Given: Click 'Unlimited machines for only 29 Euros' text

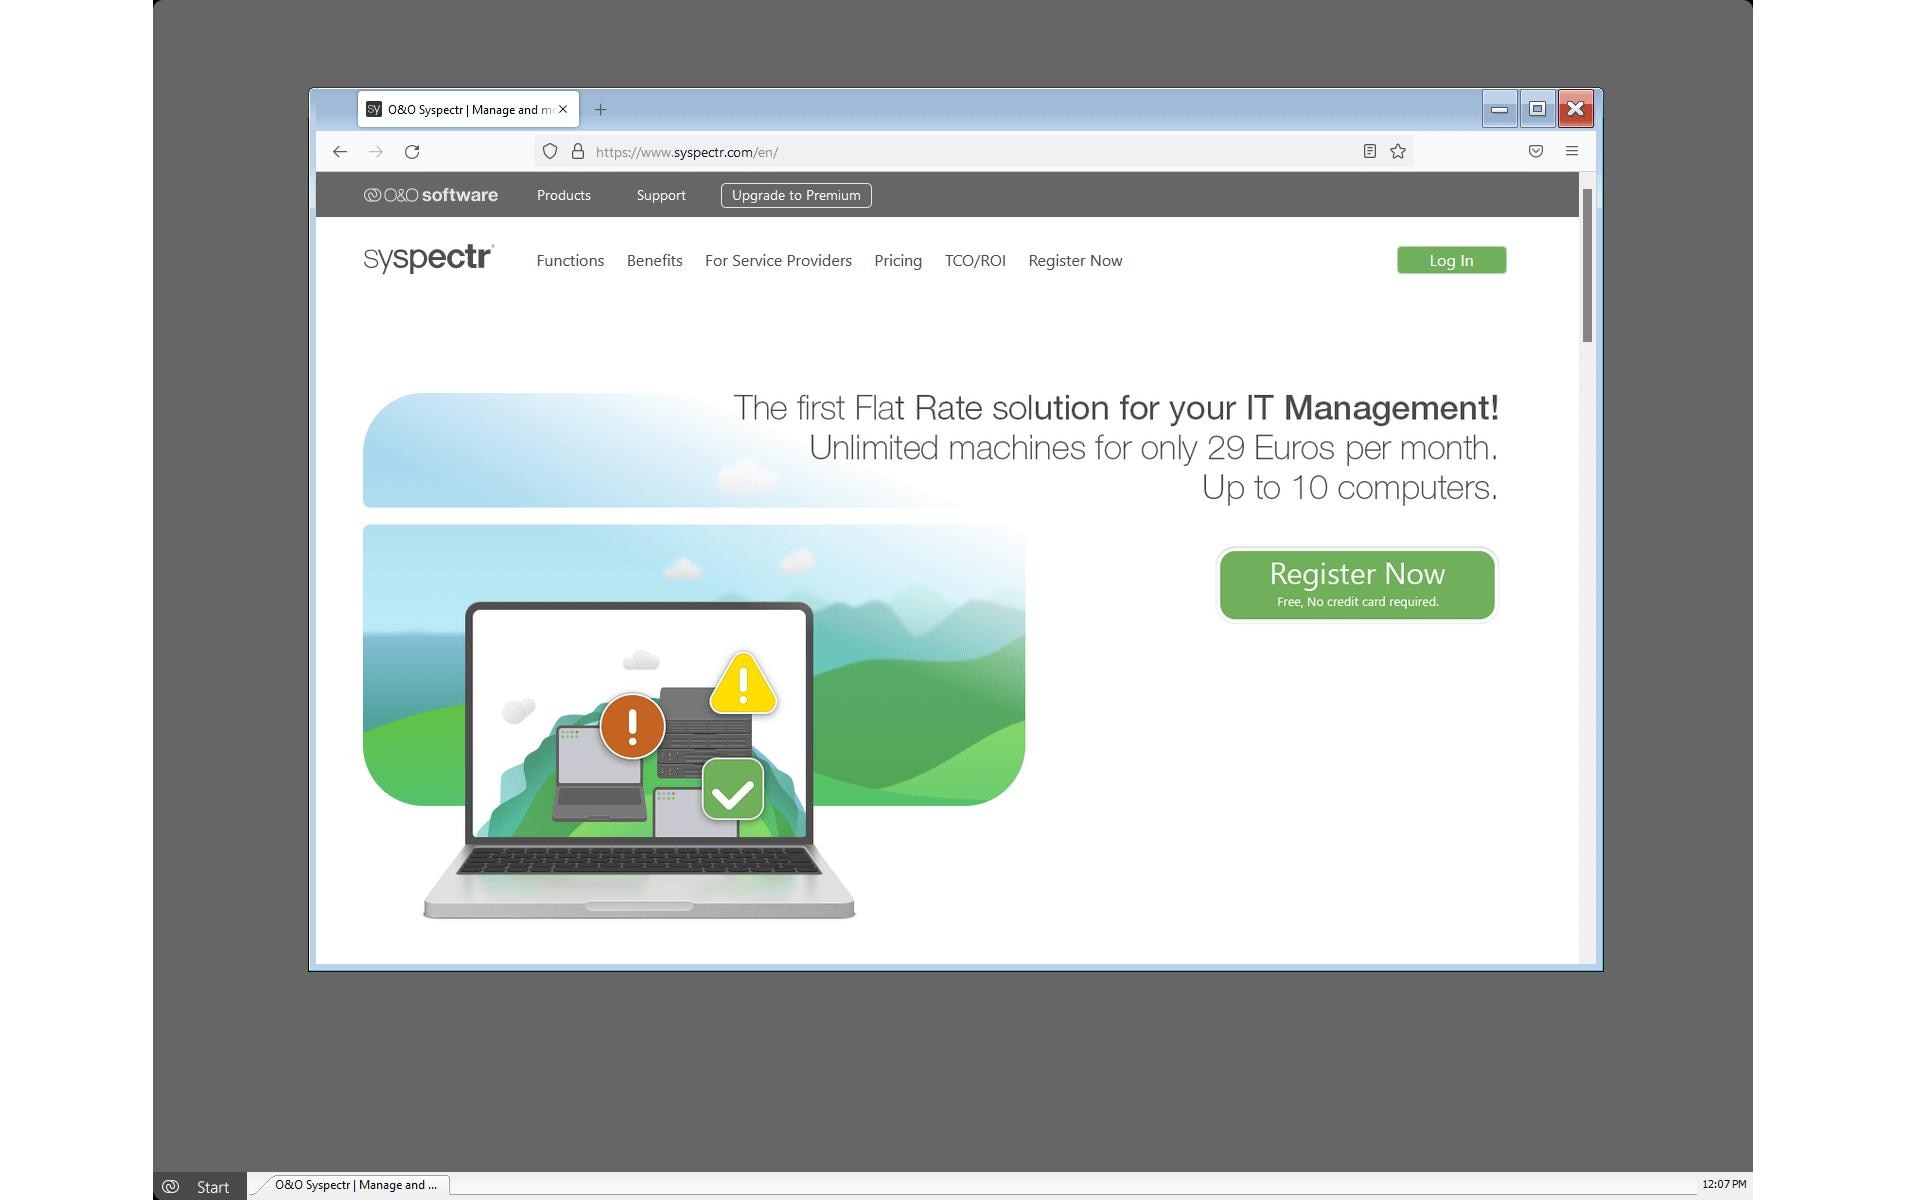Looking at the screenshot, I should (1153, 448).
